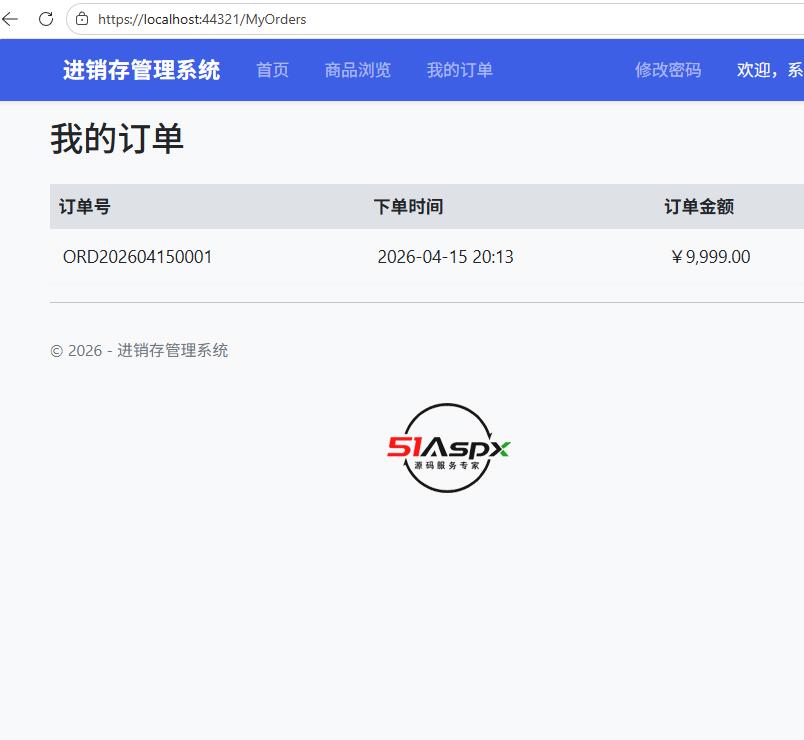804x740 pixels.
Task: Click order time 2026-04-15 20:13
Action: click(x=445, y=256)
